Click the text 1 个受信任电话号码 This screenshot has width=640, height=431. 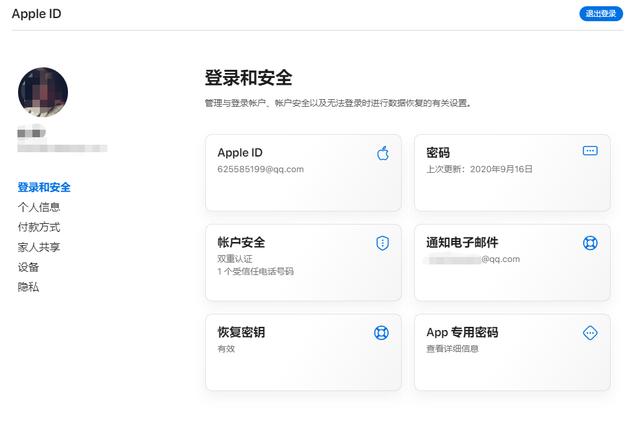coord(255,271)
